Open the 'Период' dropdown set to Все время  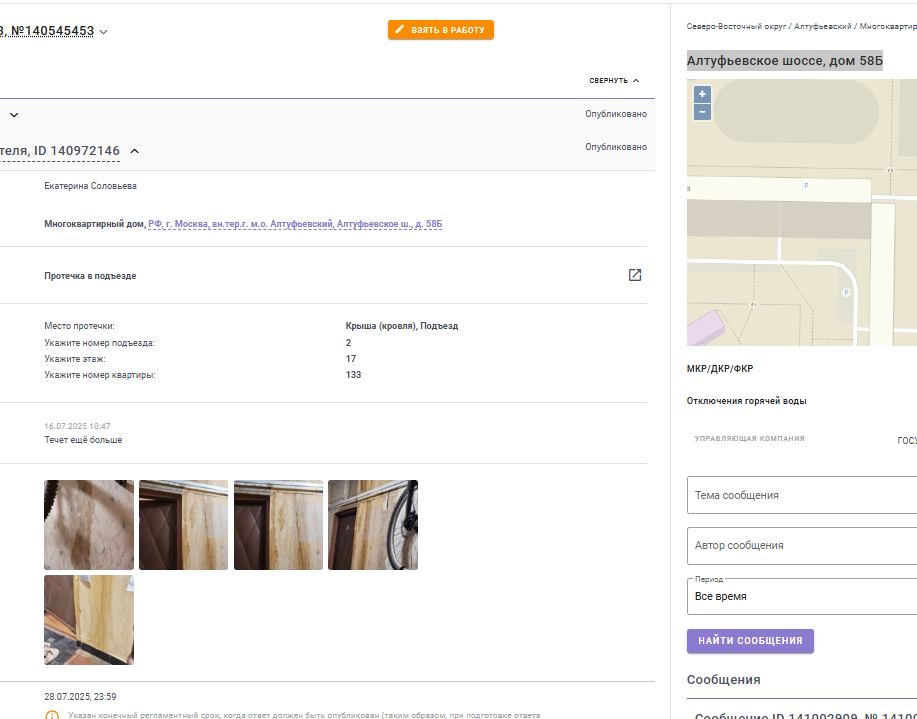[x=802, y=596]
